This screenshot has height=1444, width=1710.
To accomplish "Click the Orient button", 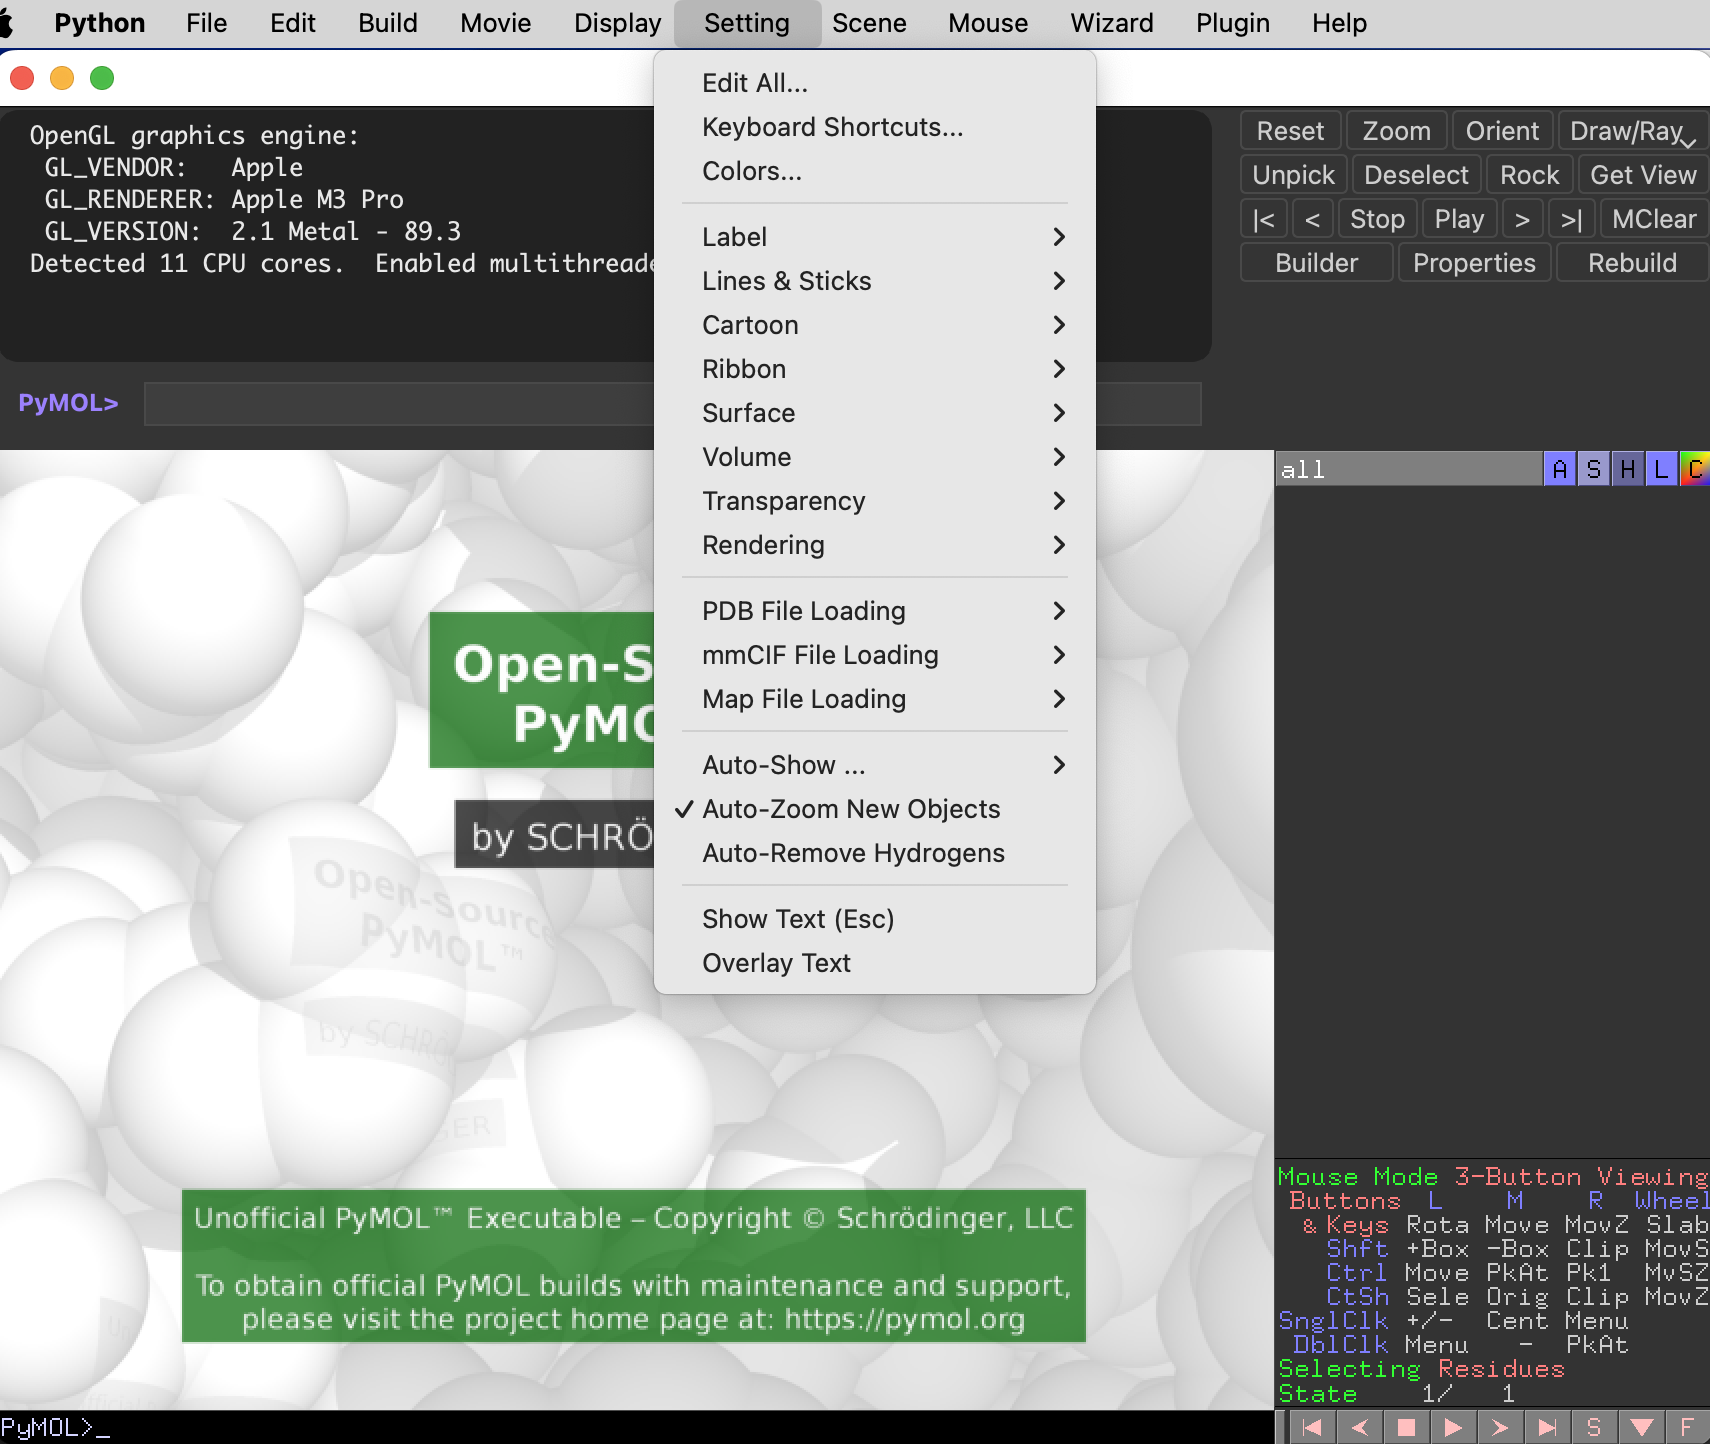I will tap(1502, 131).
